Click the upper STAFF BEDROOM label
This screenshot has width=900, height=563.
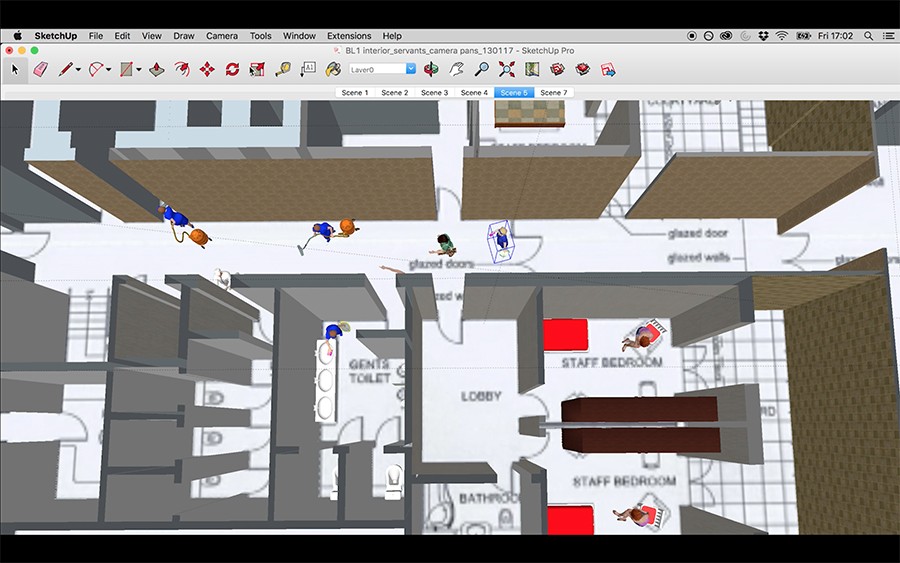click(x=612, y=362)
